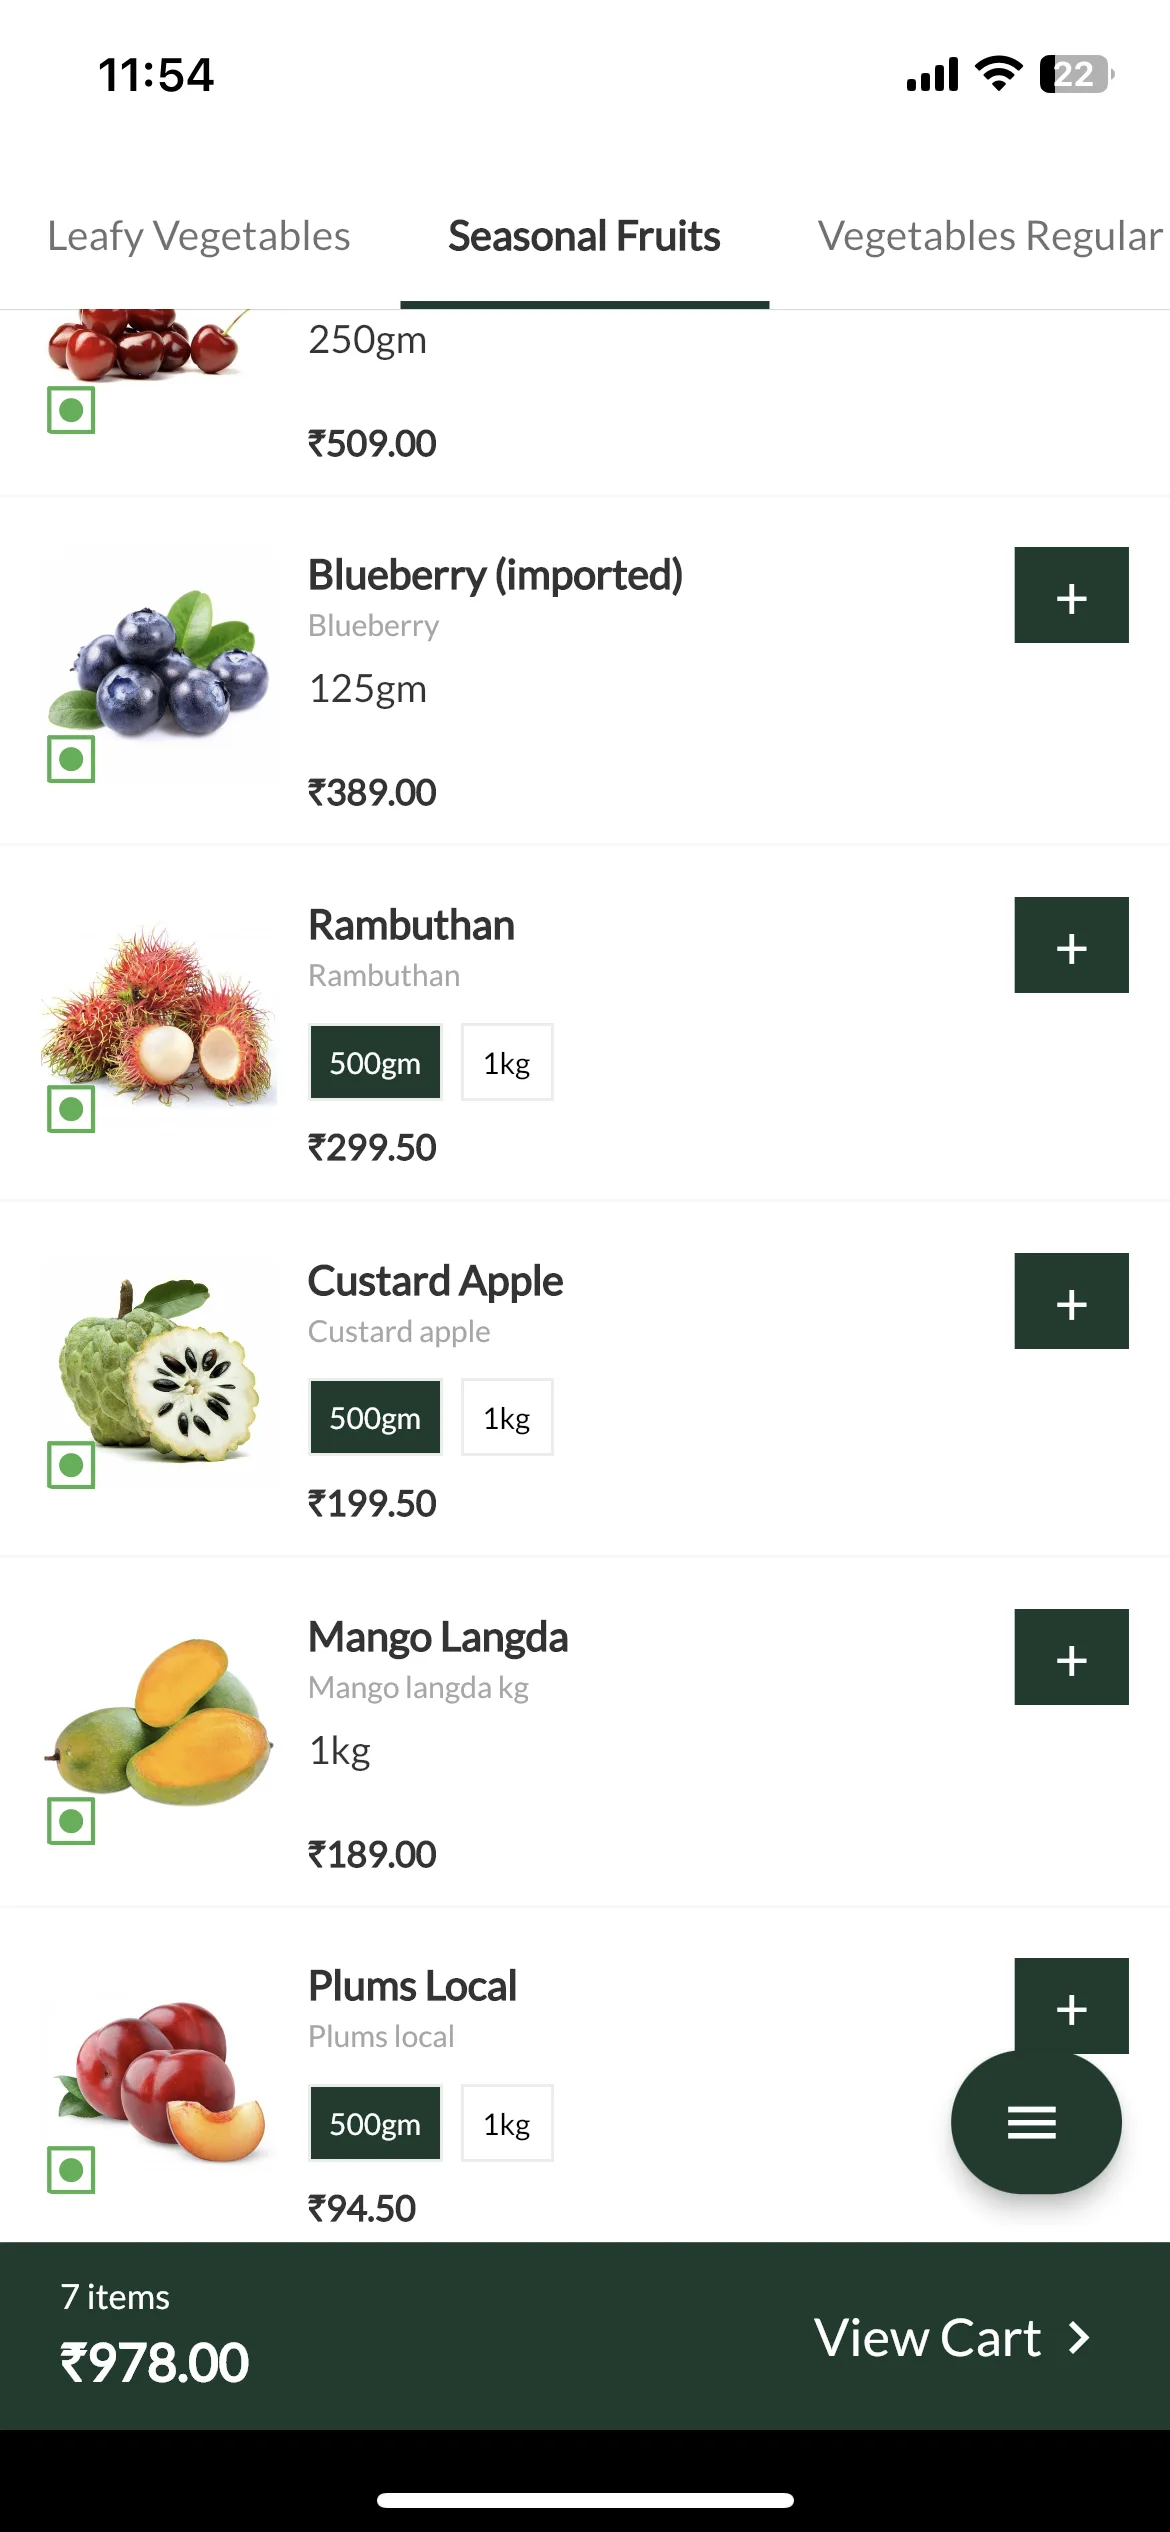This screenshot has width=1170, height=2532.
Task: Add Rambuthan to cart via plus icon
Action: (1071, 945)
